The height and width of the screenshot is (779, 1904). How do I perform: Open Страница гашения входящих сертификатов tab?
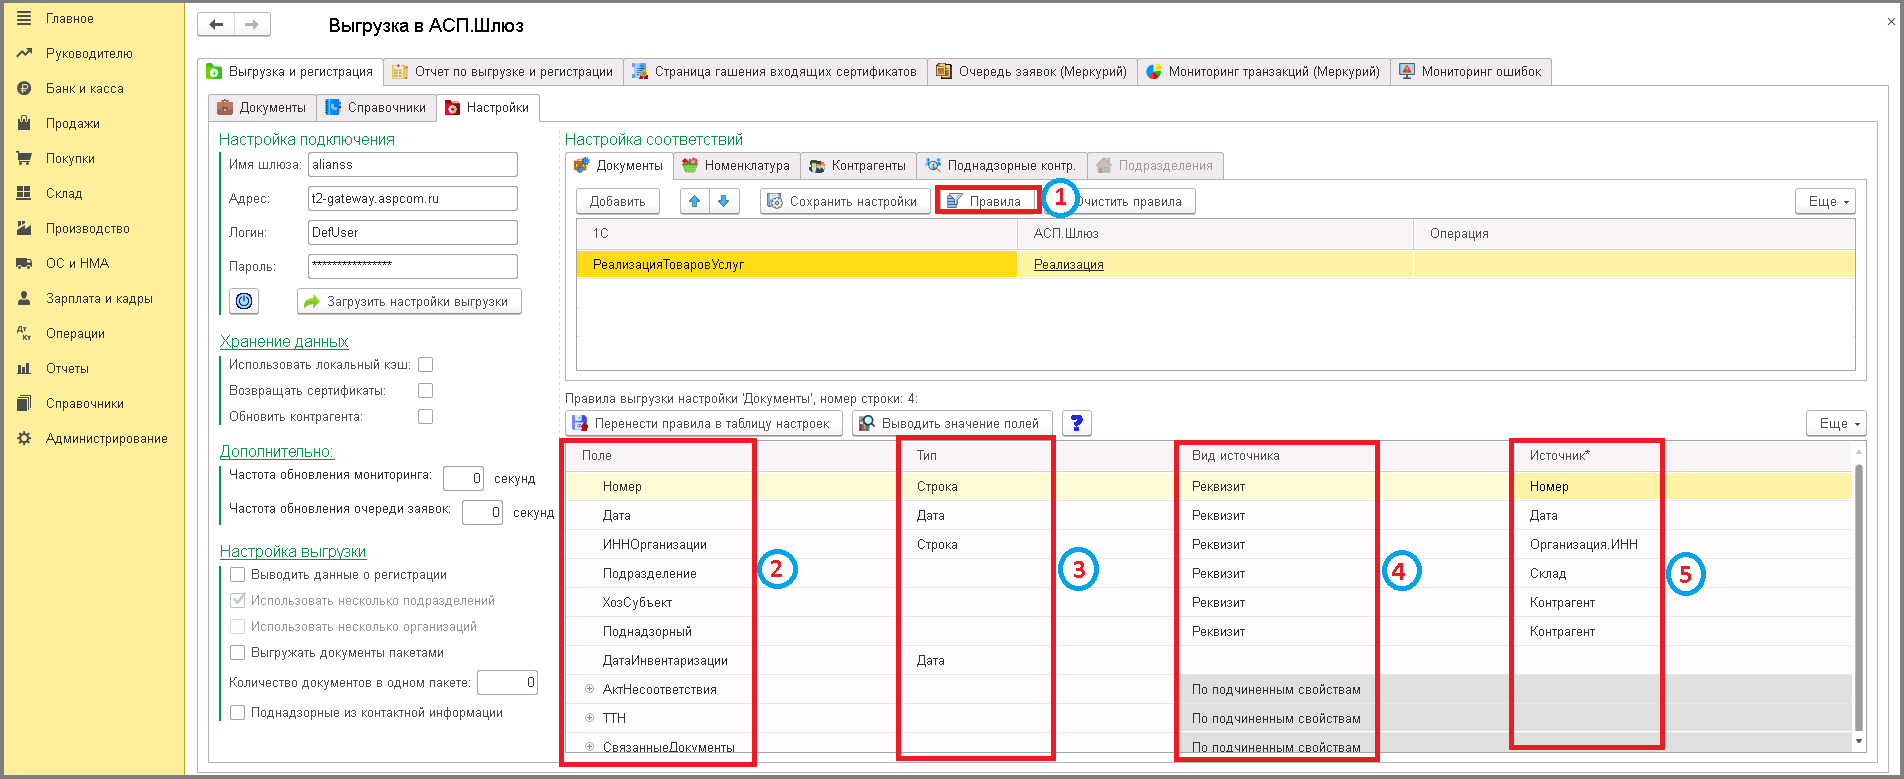(775, 72)
